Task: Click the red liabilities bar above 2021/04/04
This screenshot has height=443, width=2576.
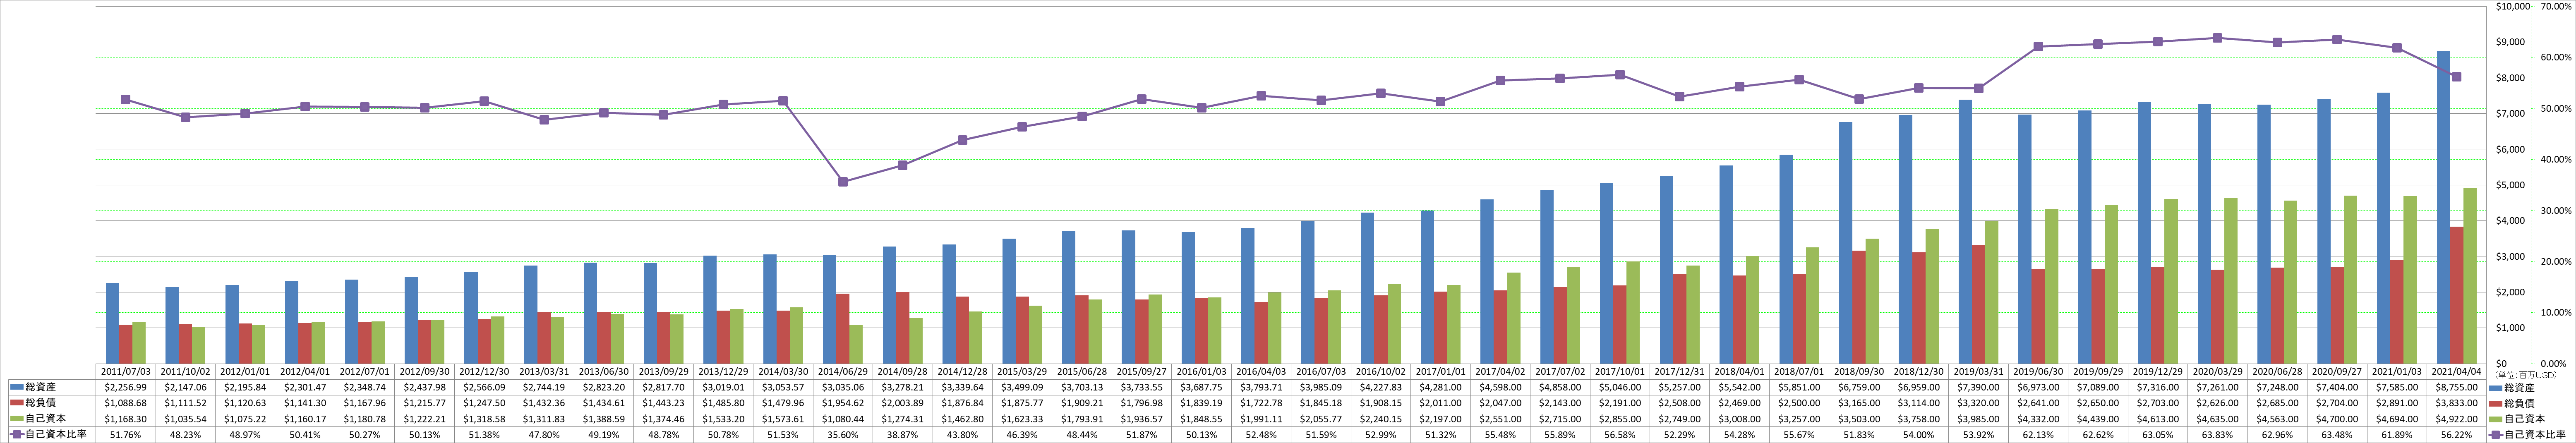Action: coord(2457,295)
